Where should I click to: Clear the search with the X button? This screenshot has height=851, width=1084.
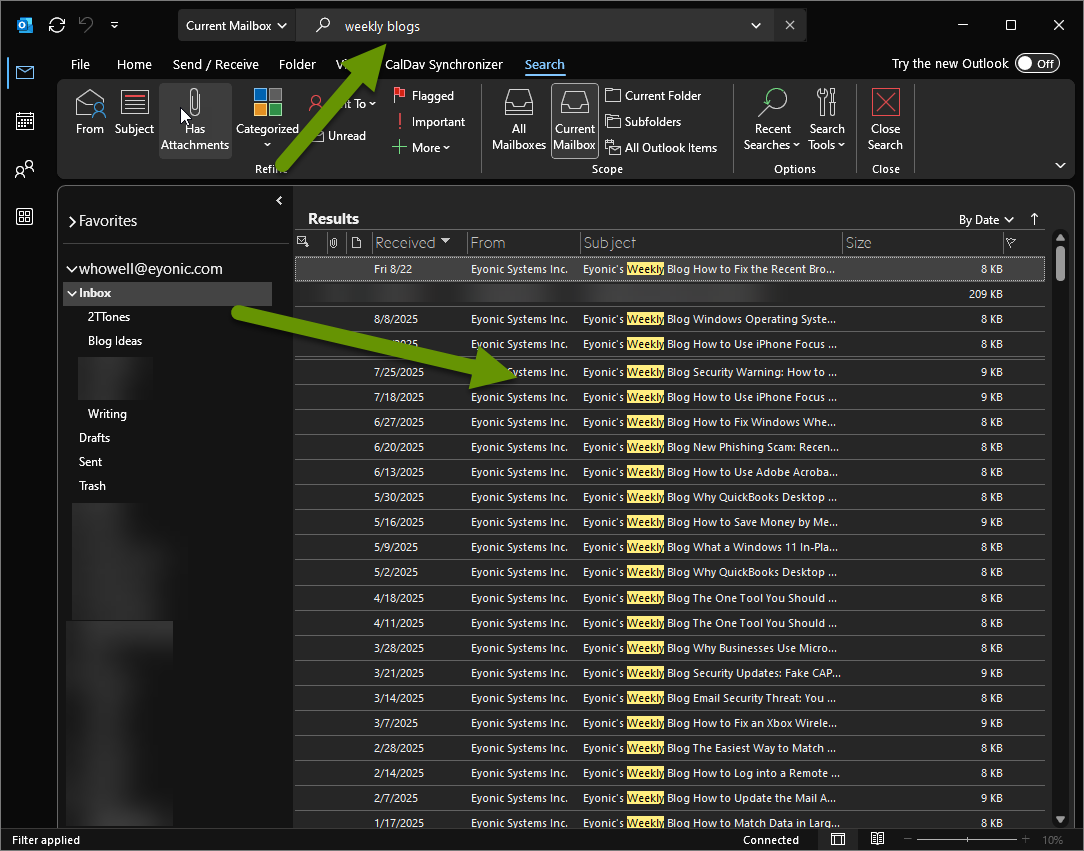tap(789, 26)
